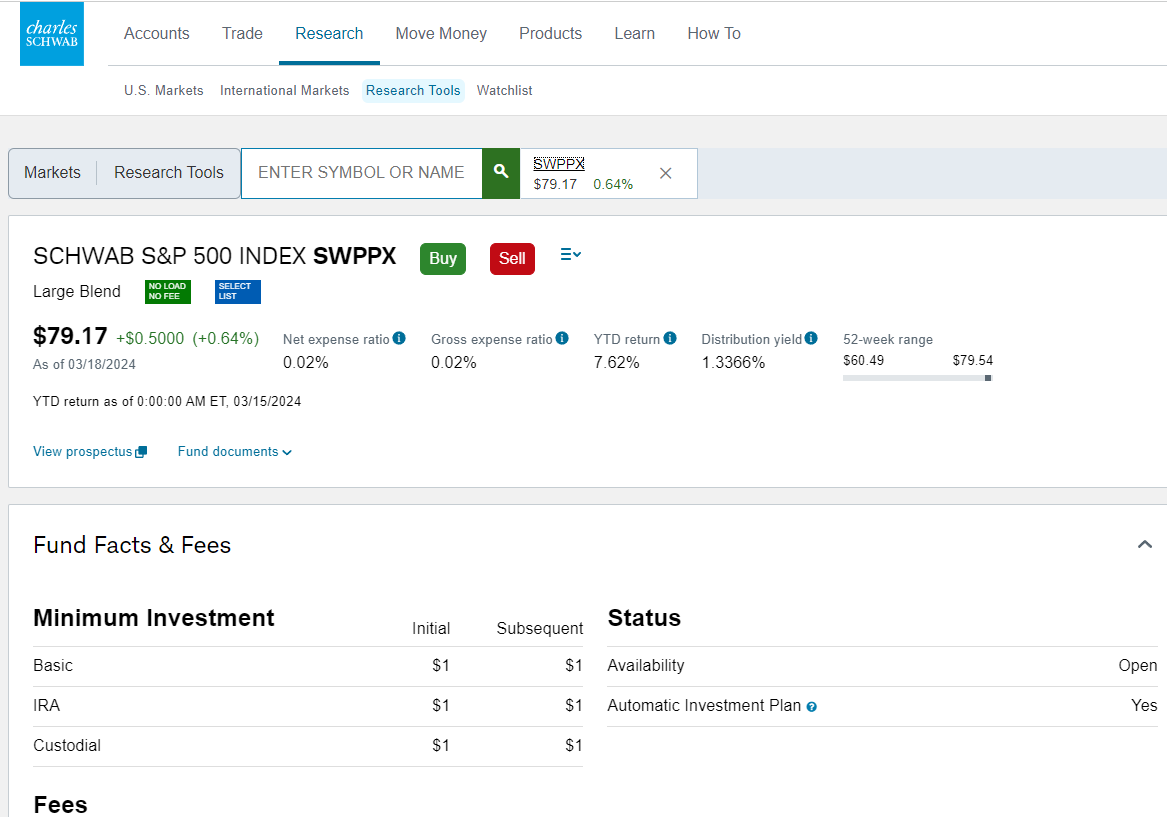
Task: Go to International Markets subtab
Action: pos(284,90)
